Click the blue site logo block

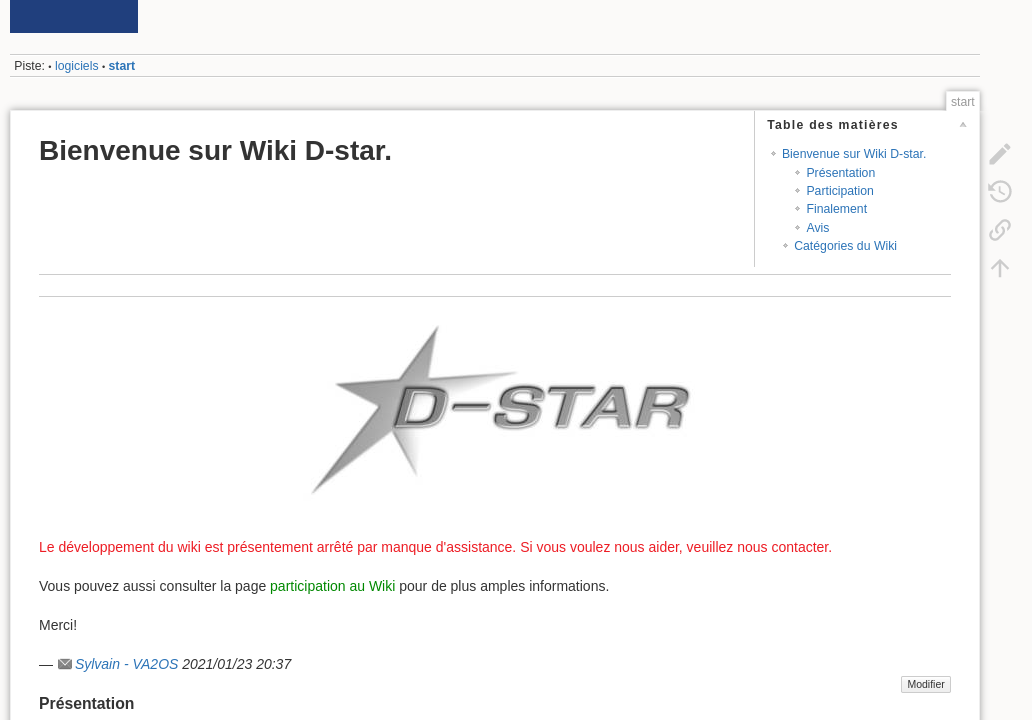pos(74,16)
